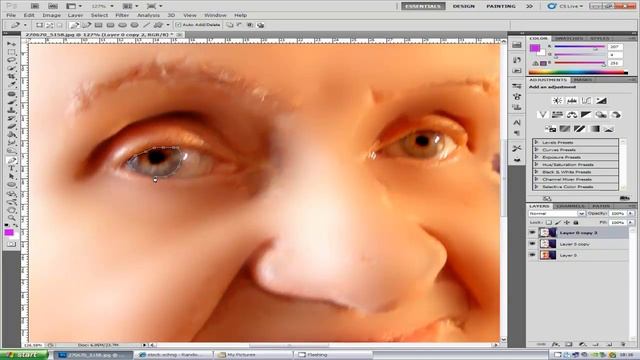Switch to the Design workspace
The image size is (640, 360).
point(464,6)
